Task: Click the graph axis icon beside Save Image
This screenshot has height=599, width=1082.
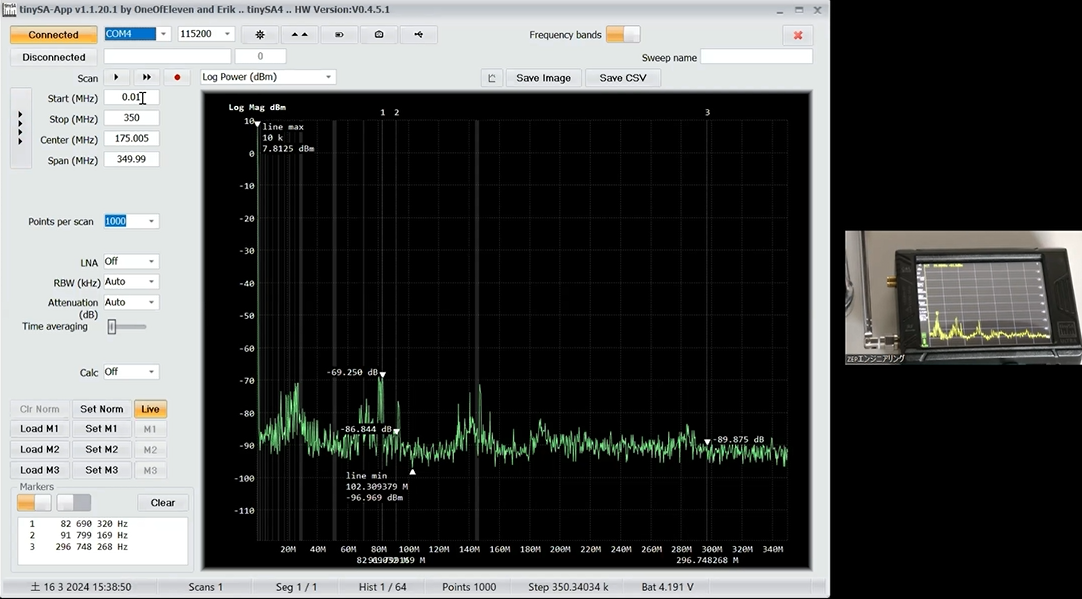Action: [x=491, y=78]
